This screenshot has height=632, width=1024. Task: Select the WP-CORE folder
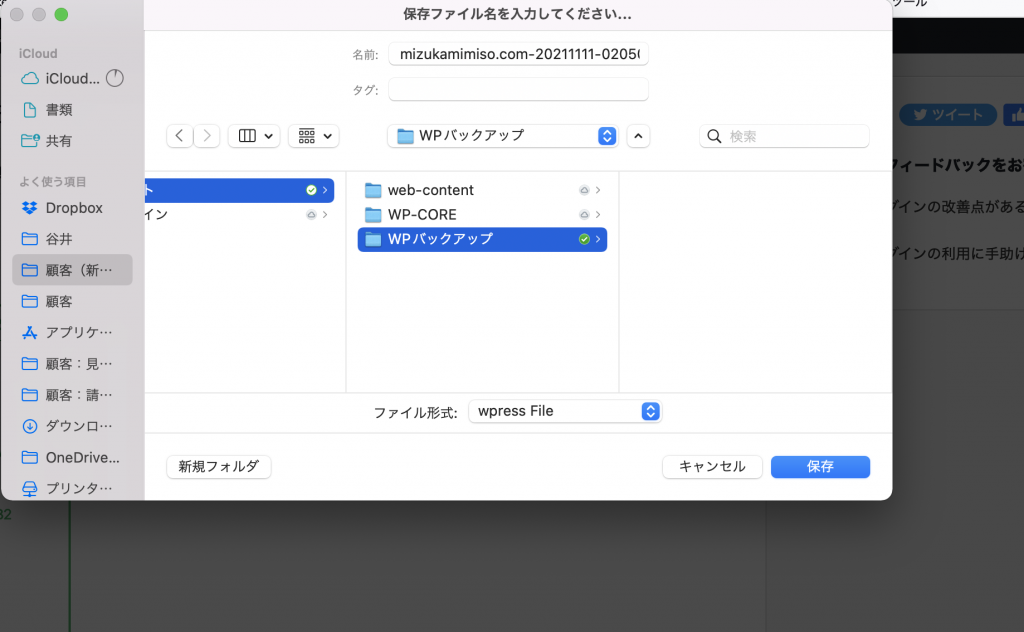pyautogui.click(x=422, y=215)
